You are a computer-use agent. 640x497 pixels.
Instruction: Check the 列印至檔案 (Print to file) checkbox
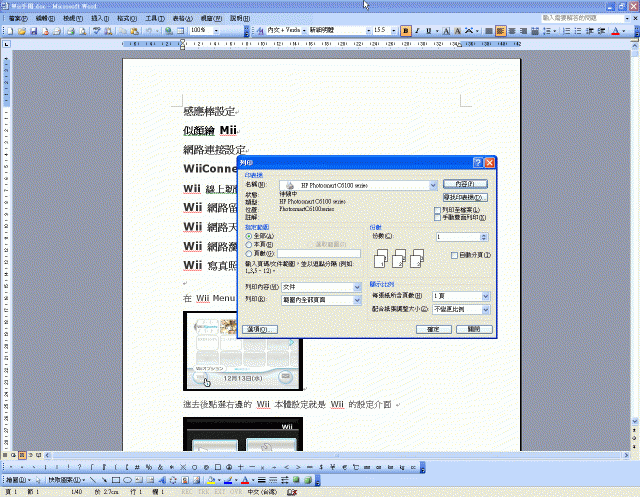click(x=438, y=210)
